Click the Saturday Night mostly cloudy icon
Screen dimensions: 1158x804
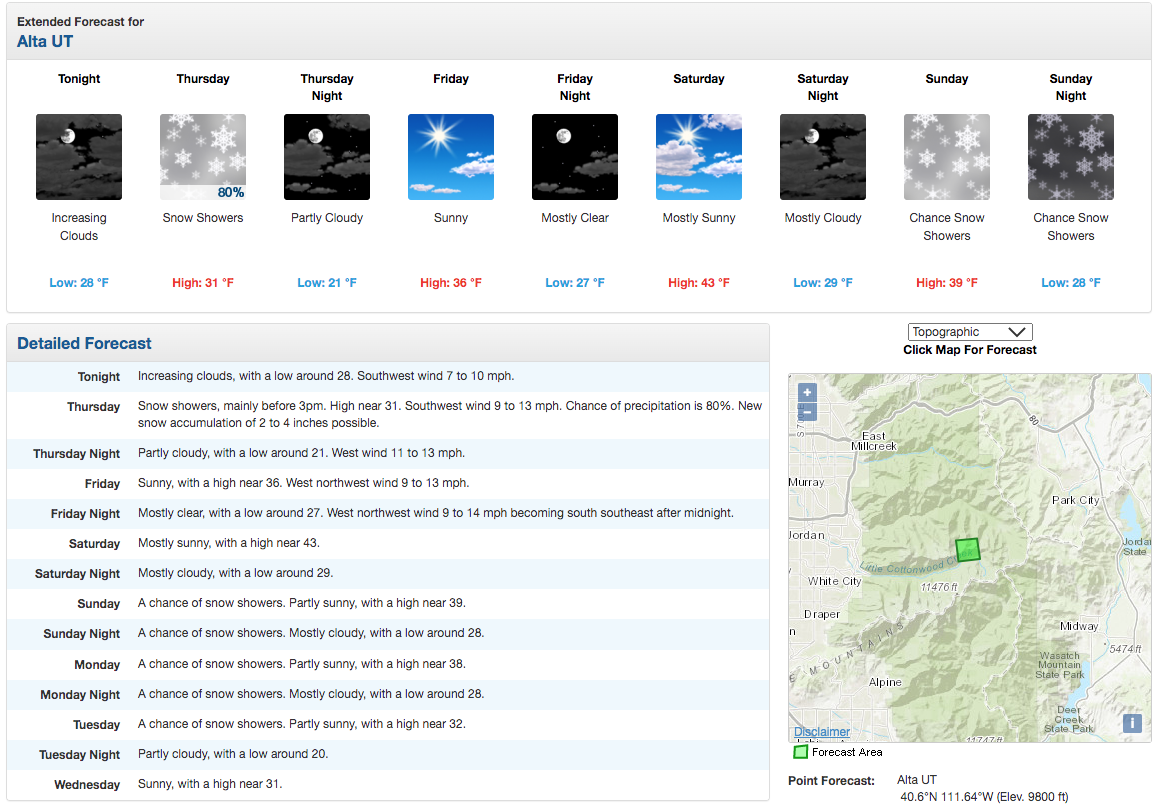(823, 157)
